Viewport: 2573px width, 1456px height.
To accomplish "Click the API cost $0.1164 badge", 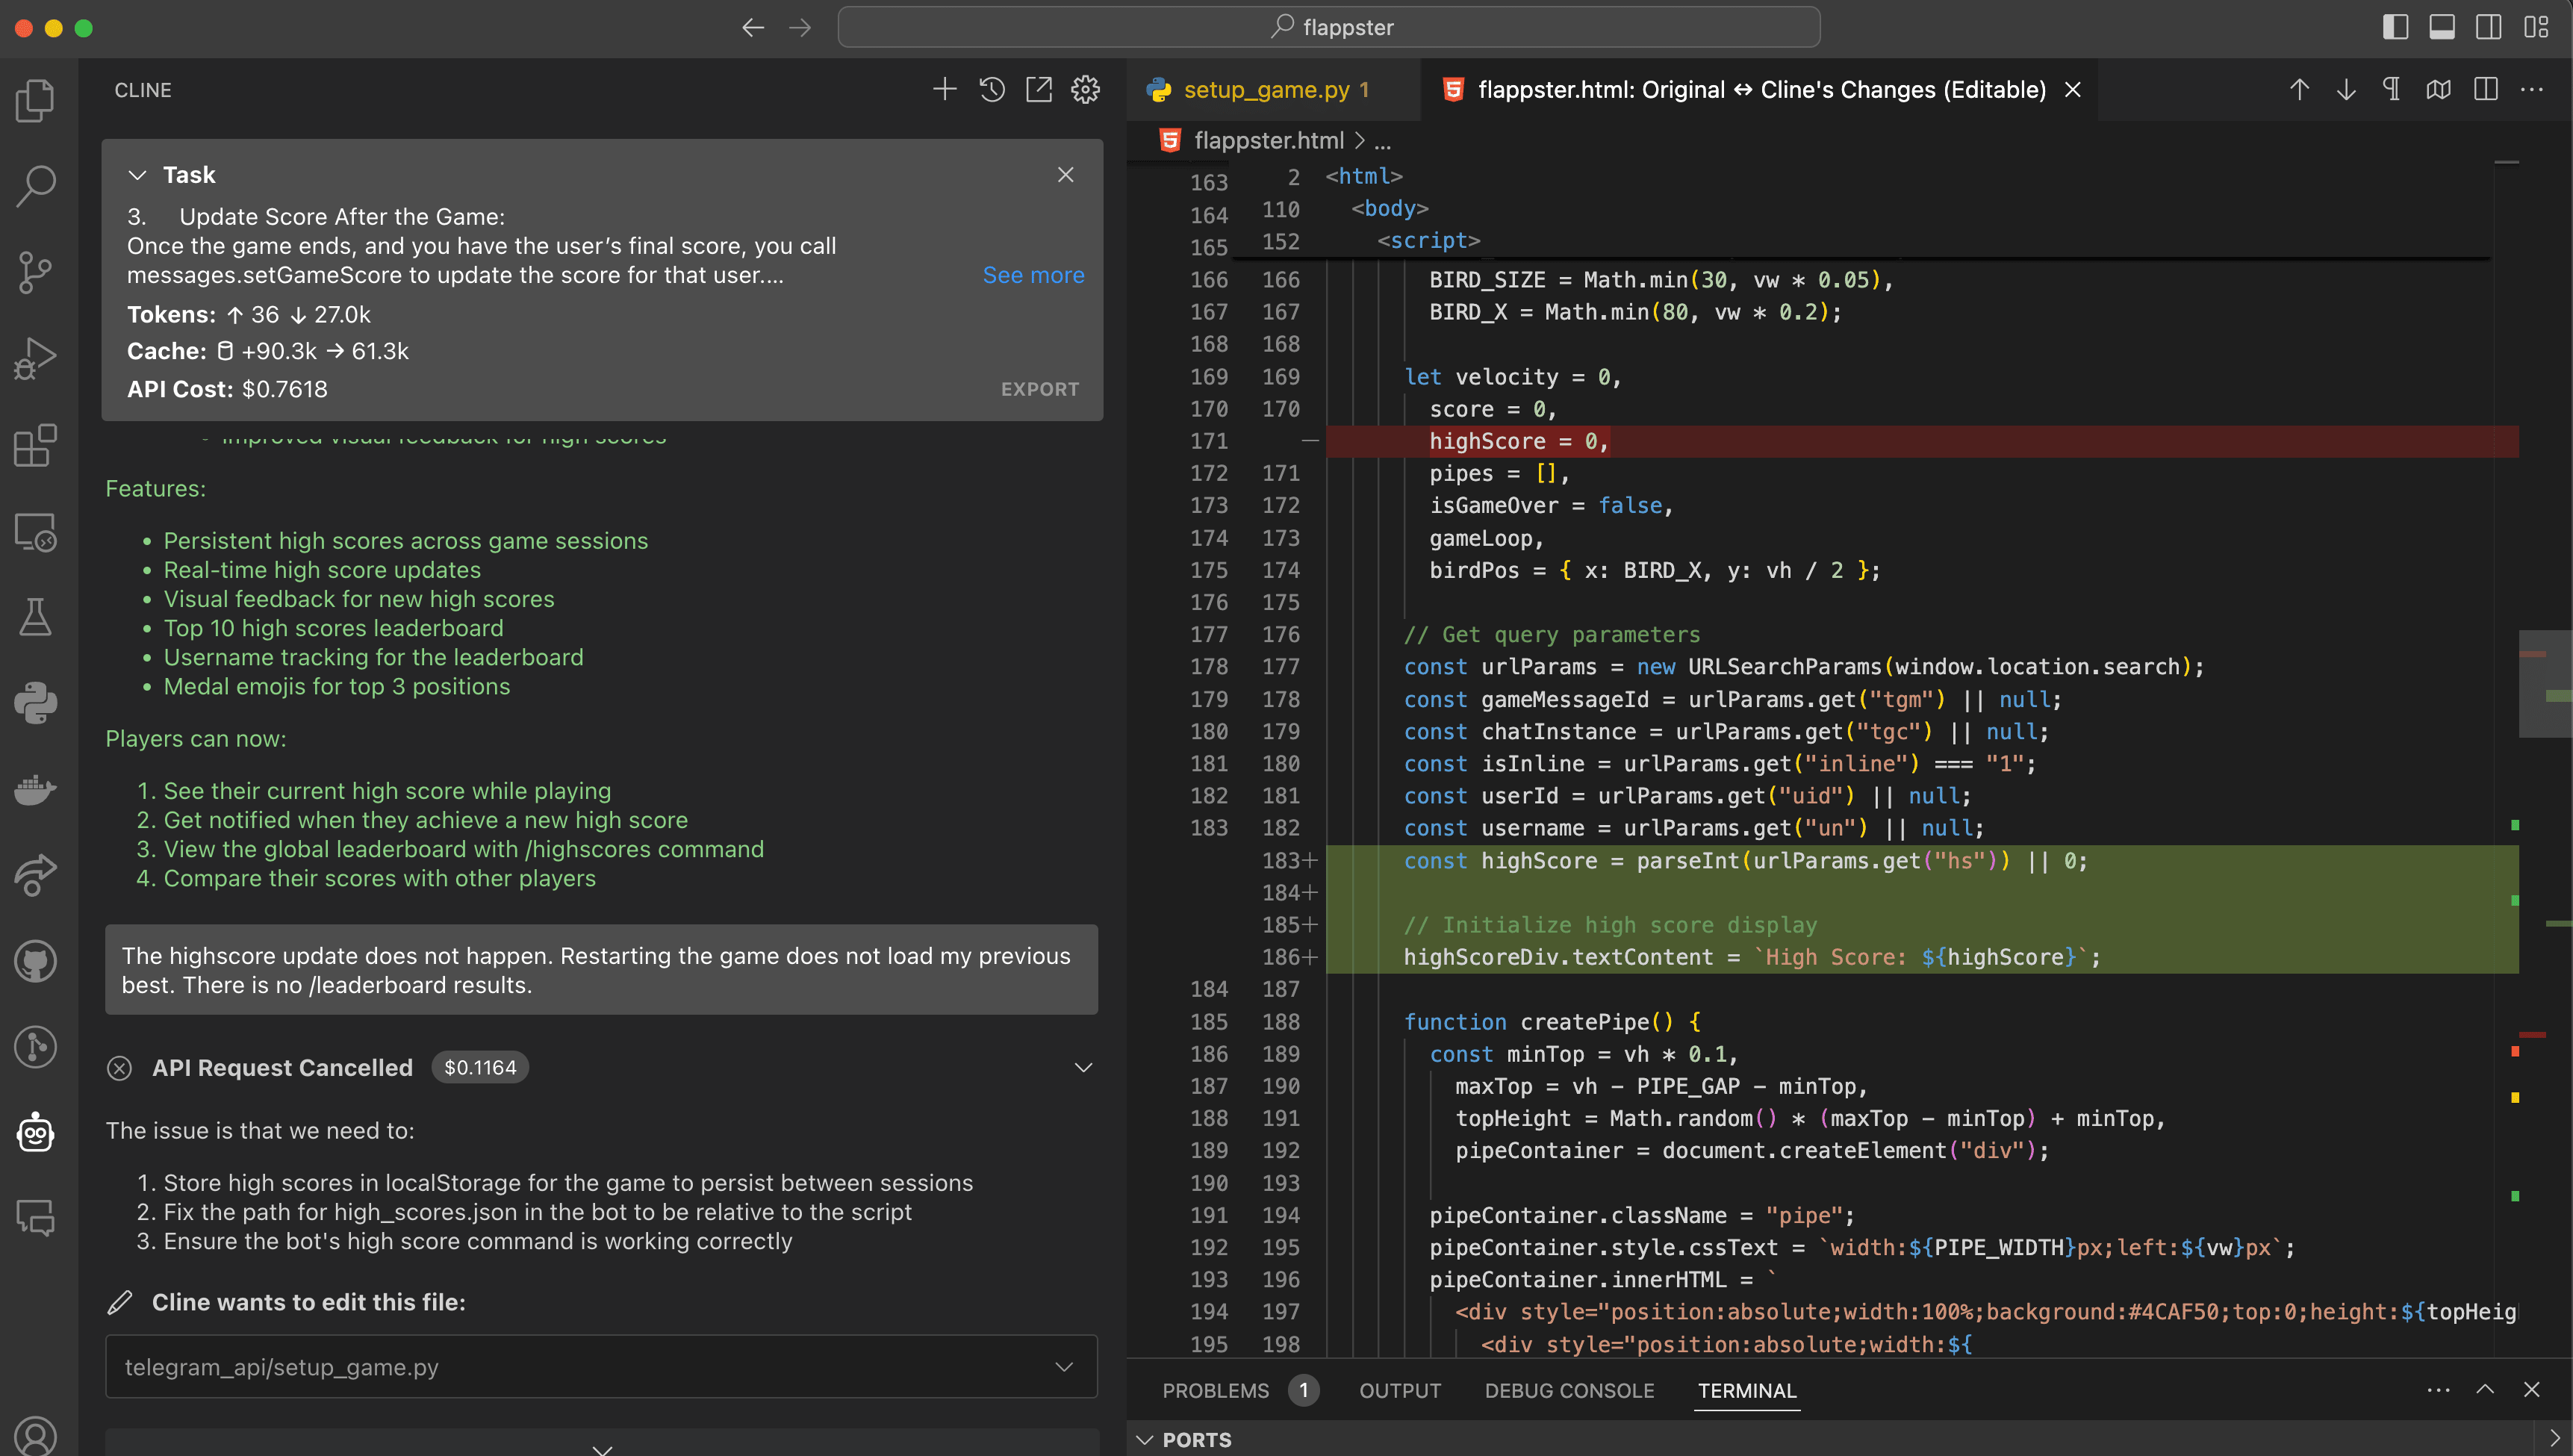I will click(x=480, y=1068).
